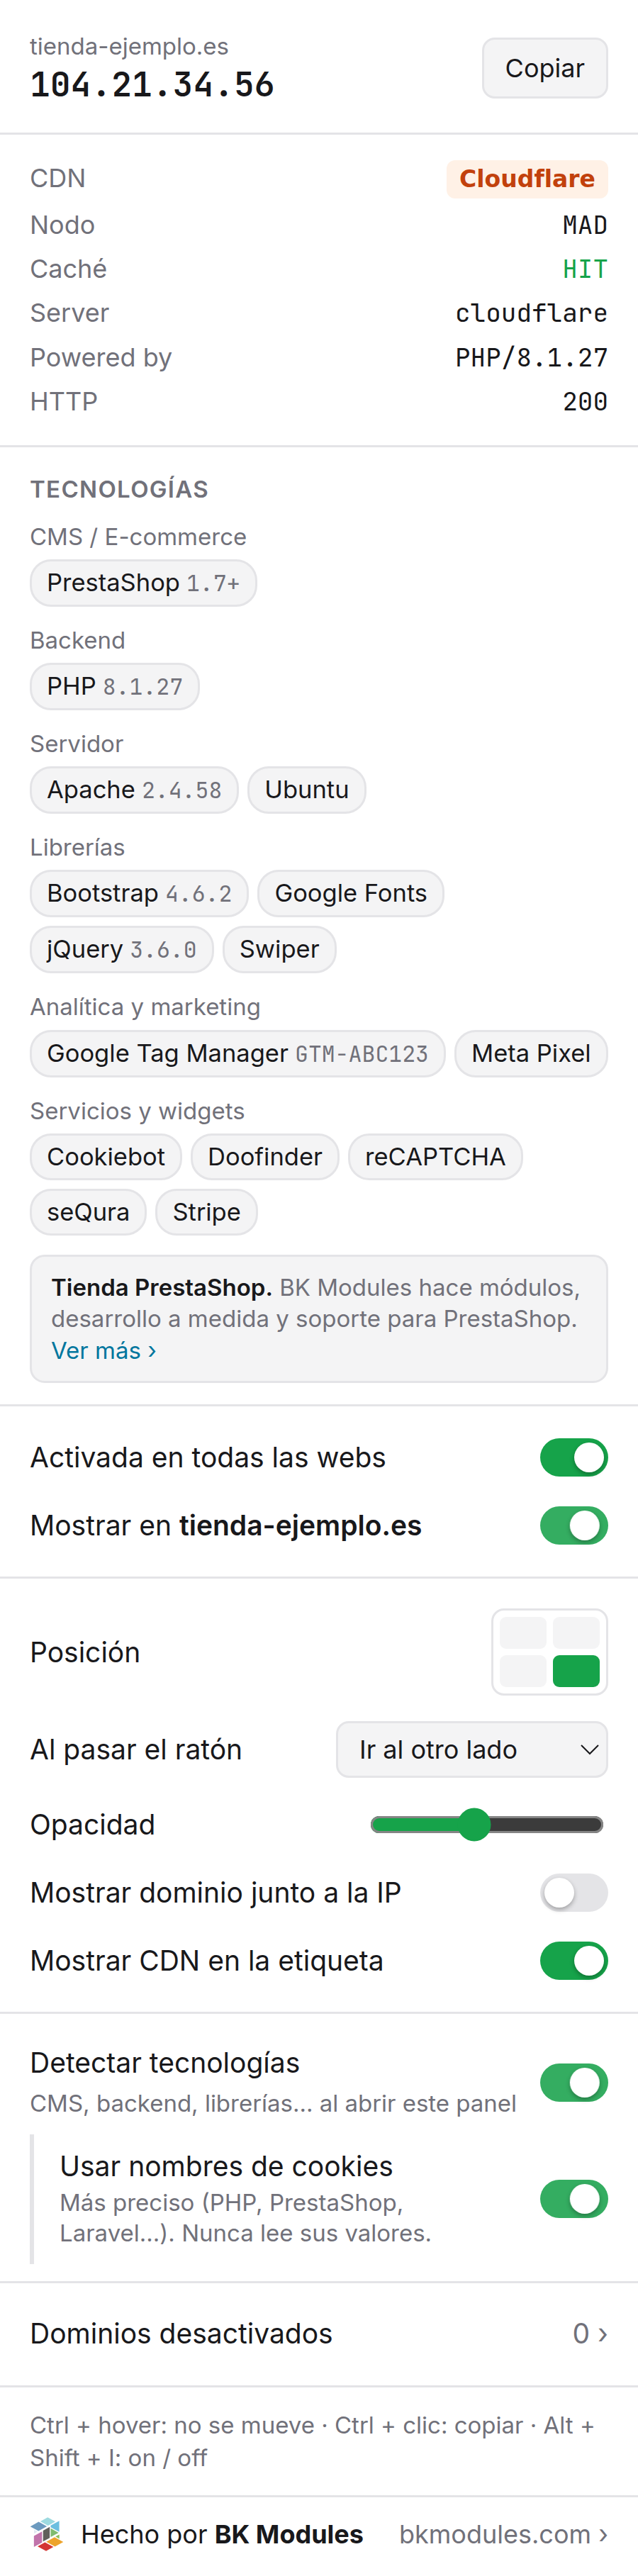Select top-left position in position grid
Viewport: 638px width, 2576px height.
pyautogui.click(x=523, y=1633)
